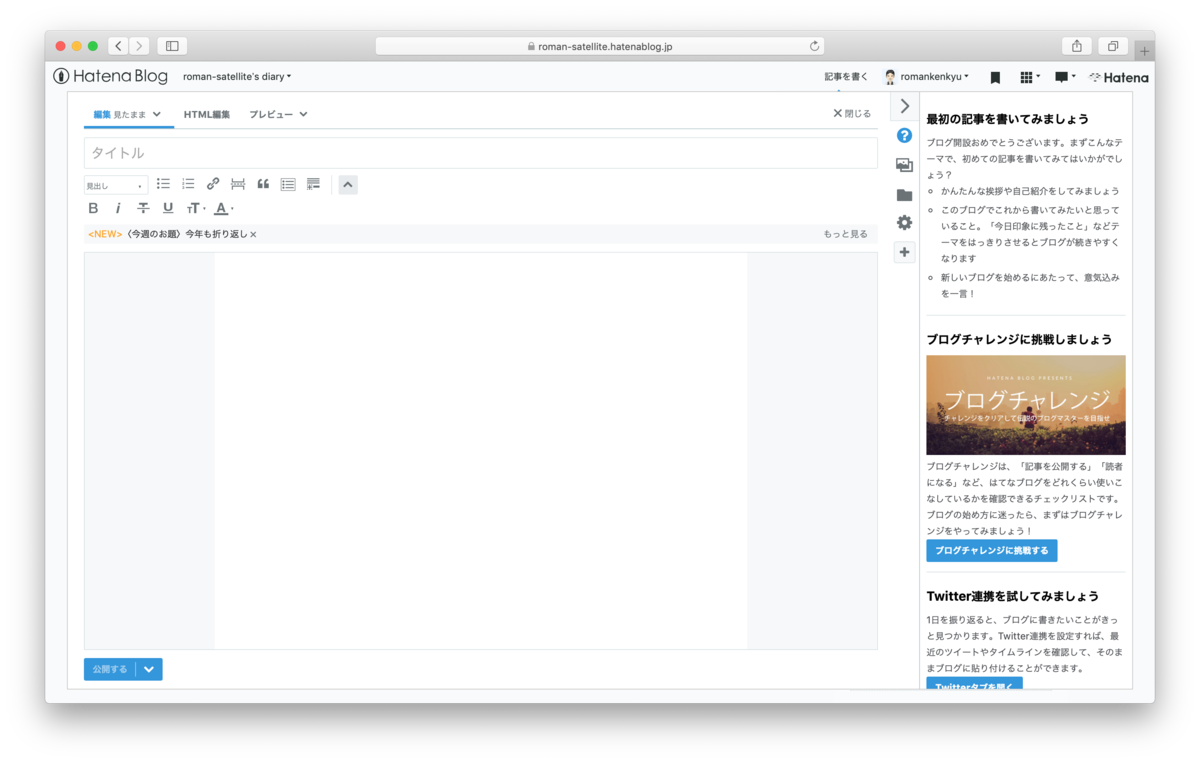The image size is (1200, 763).
Task: Insert a bulleted list in the editor
Action: tap(163, 184)
